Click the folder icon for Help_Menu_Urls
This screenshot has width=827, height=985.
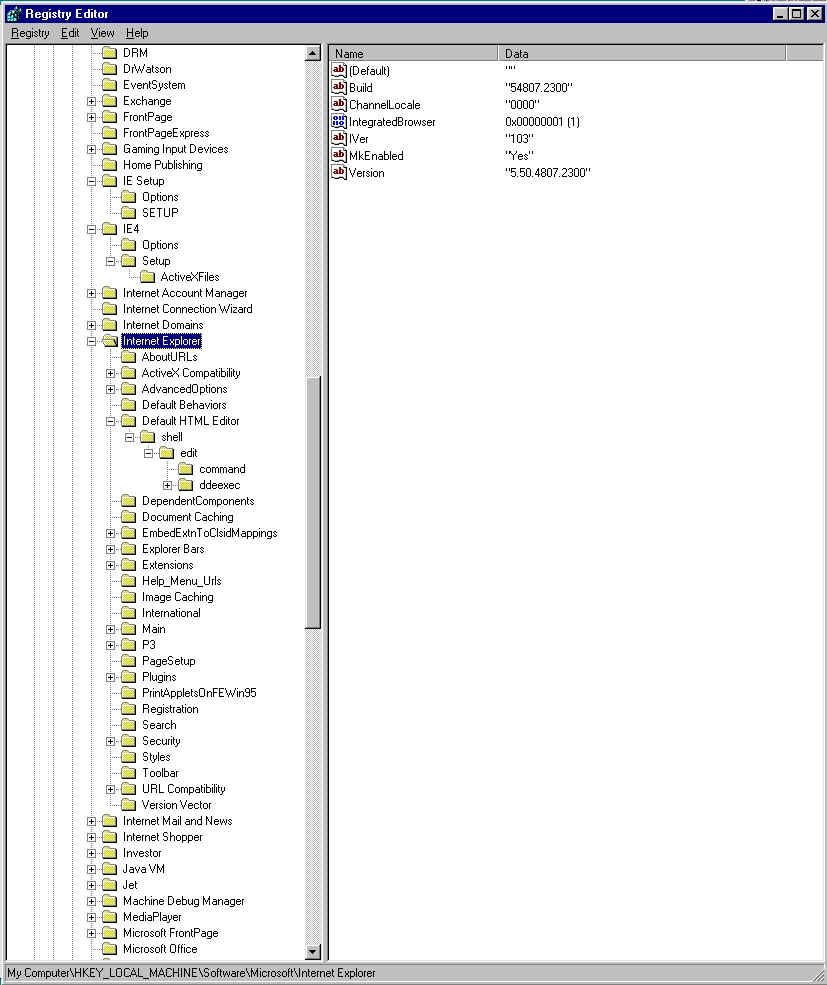click(x=129, y=581)
